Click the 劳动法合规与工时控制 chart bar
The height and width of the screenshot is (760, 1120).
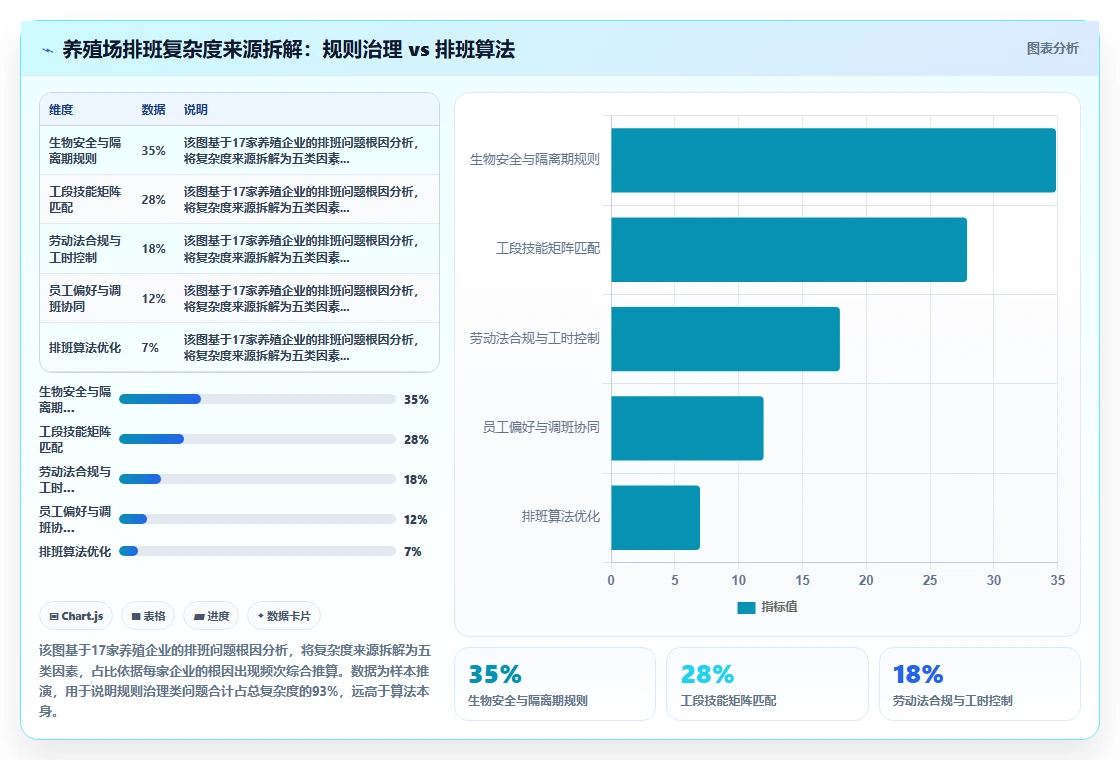pos(725,339)
